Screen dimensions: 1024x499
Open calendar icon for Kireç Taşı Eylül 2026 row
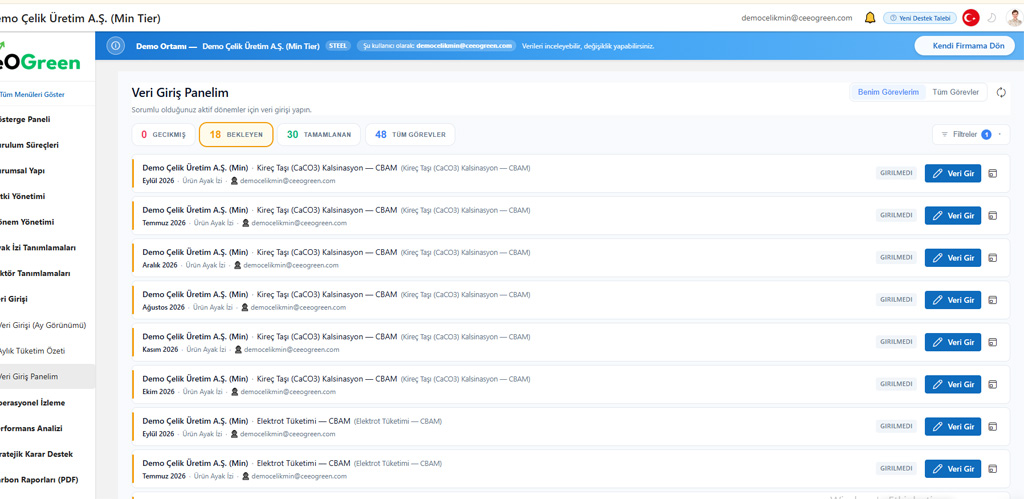point(993,174)
